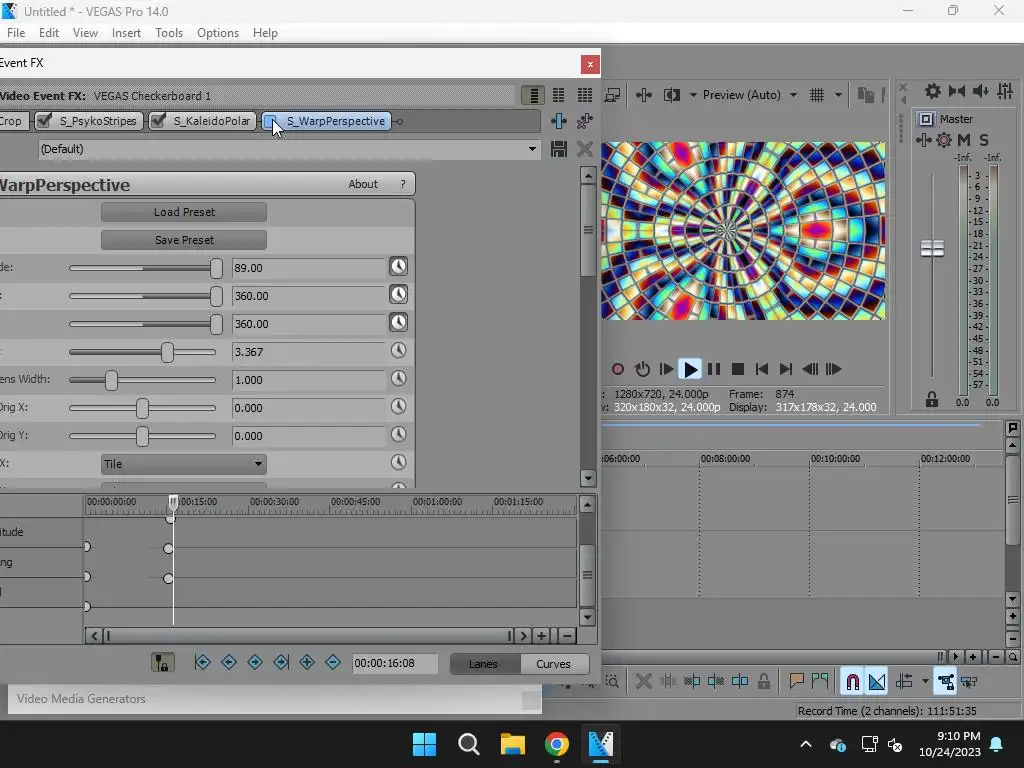Open File Explorer from the taskbar
The width and height of the screenshot is (1024, 768).
point(513,744)
